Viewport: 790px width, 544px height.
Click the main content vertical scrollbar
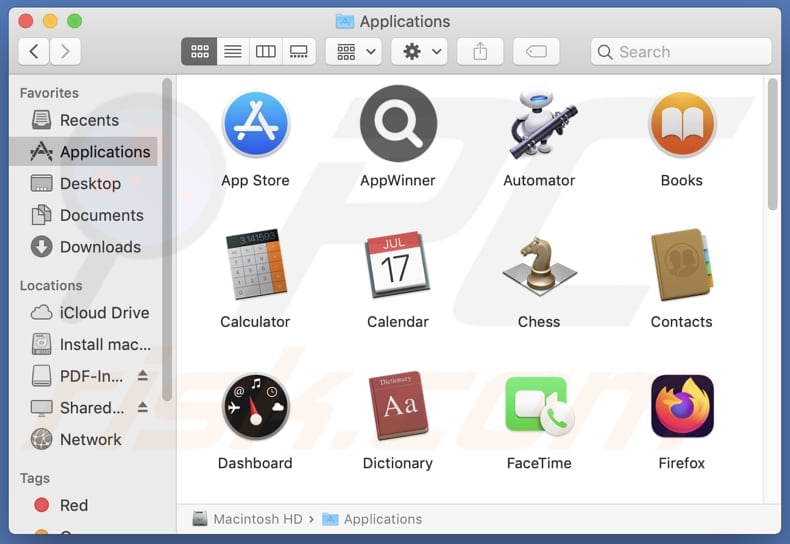click(x=772, y=145)
